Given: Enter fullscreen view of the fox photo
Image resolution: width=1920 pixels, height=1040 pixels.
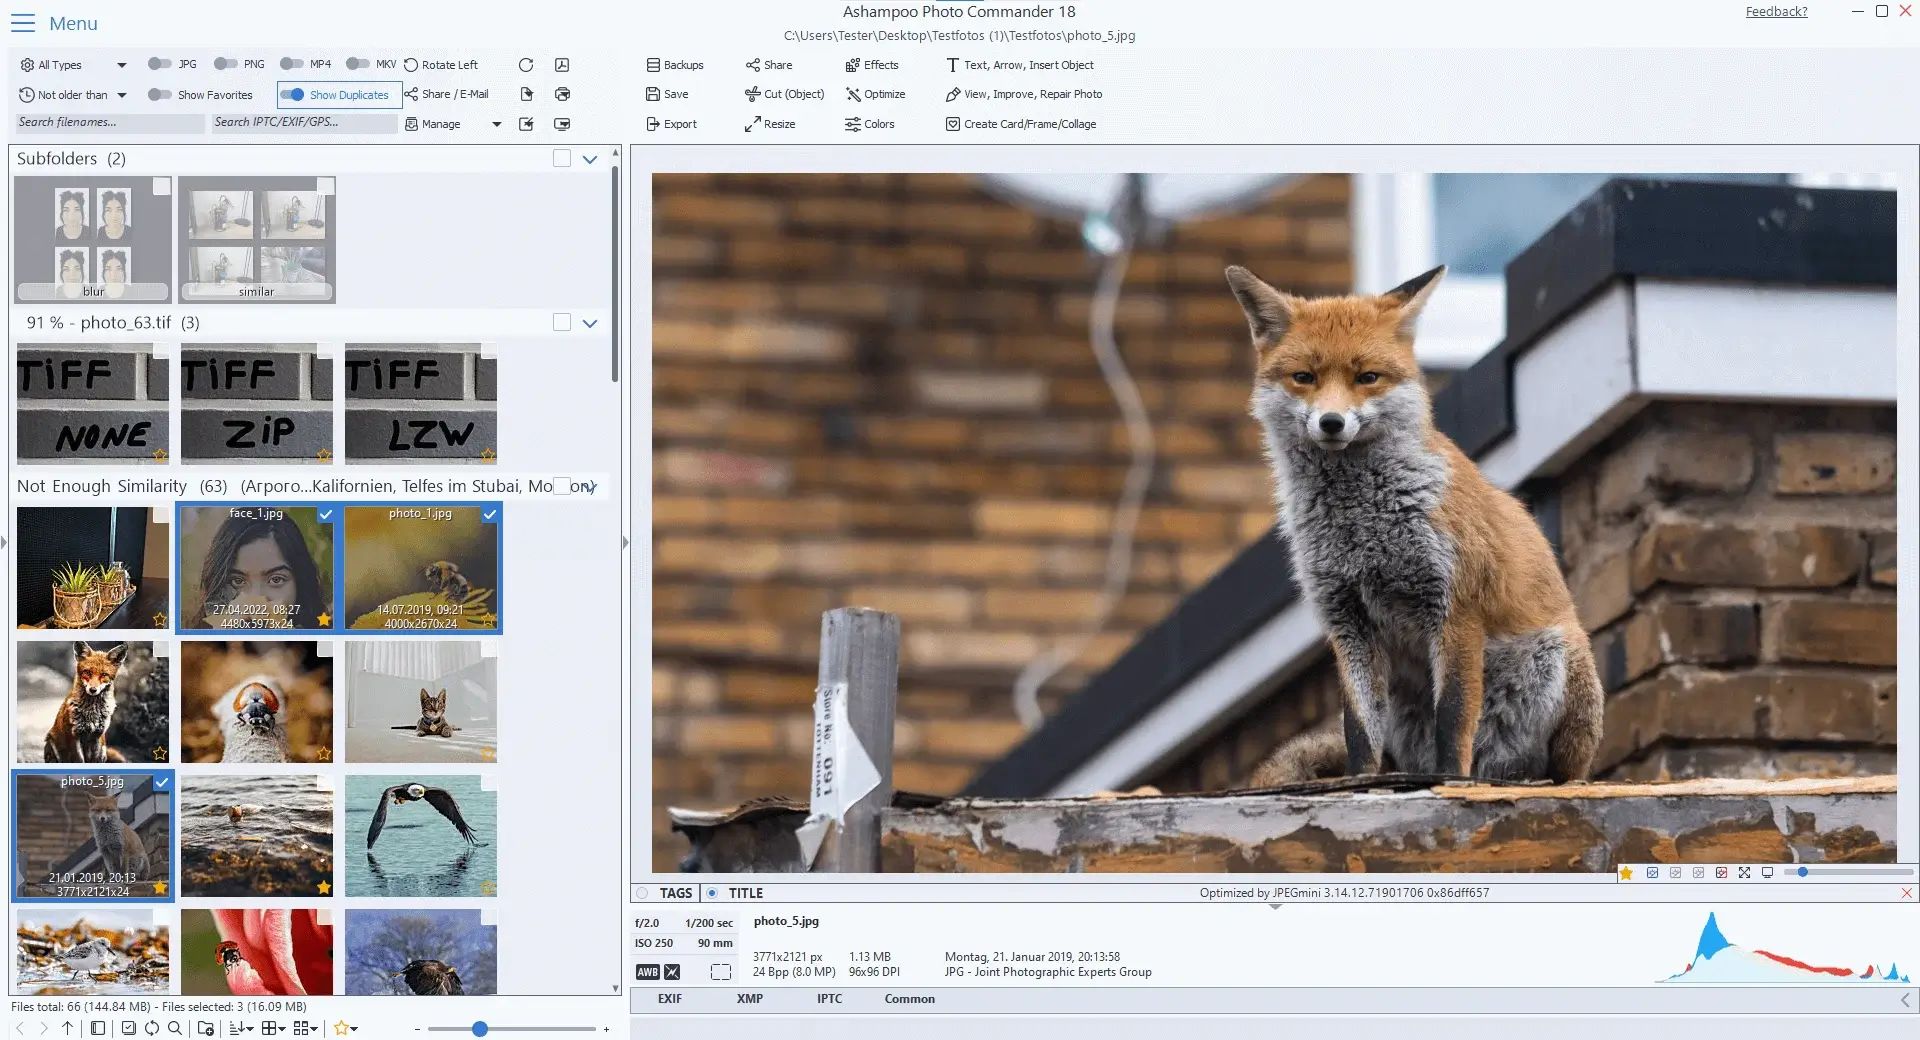Looking at the screenshot, I should tap(1745, 872).
